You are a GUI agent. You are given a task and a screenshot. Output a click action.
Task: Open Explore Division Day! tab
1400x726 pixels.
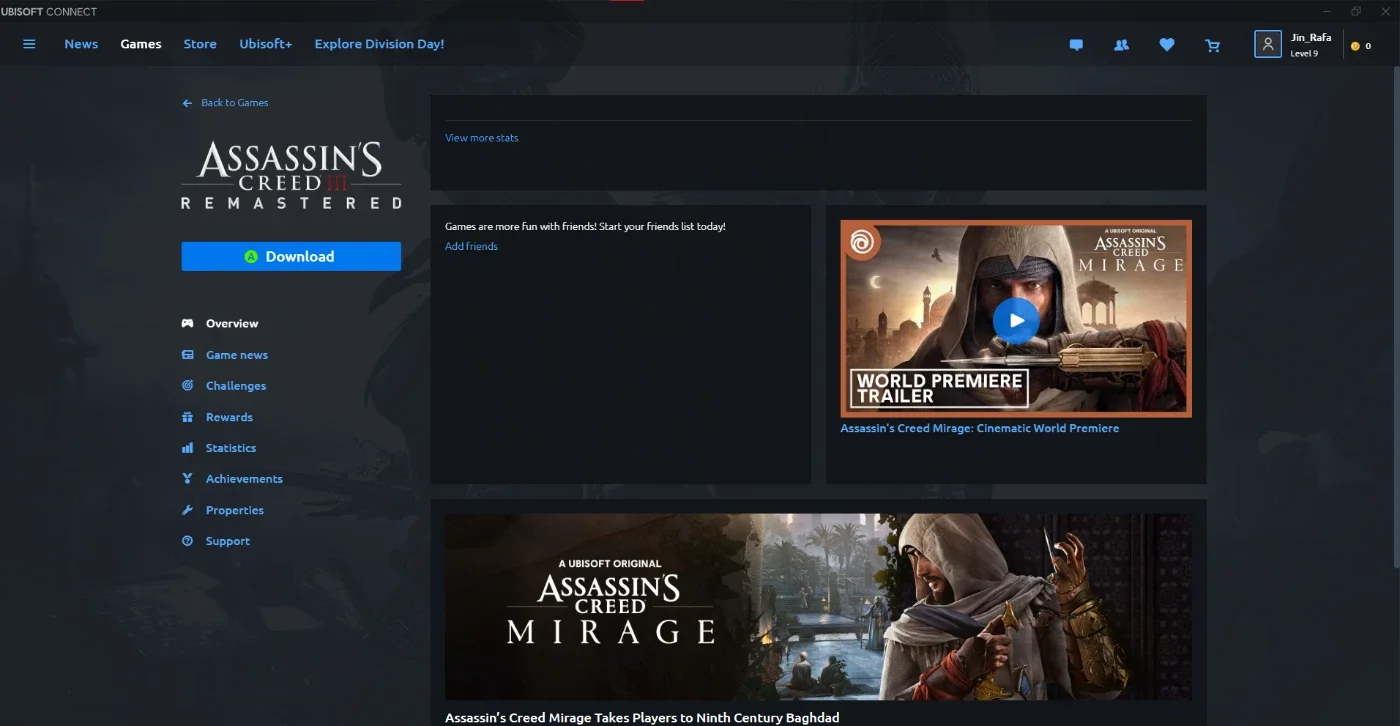[x=379, y=44]
